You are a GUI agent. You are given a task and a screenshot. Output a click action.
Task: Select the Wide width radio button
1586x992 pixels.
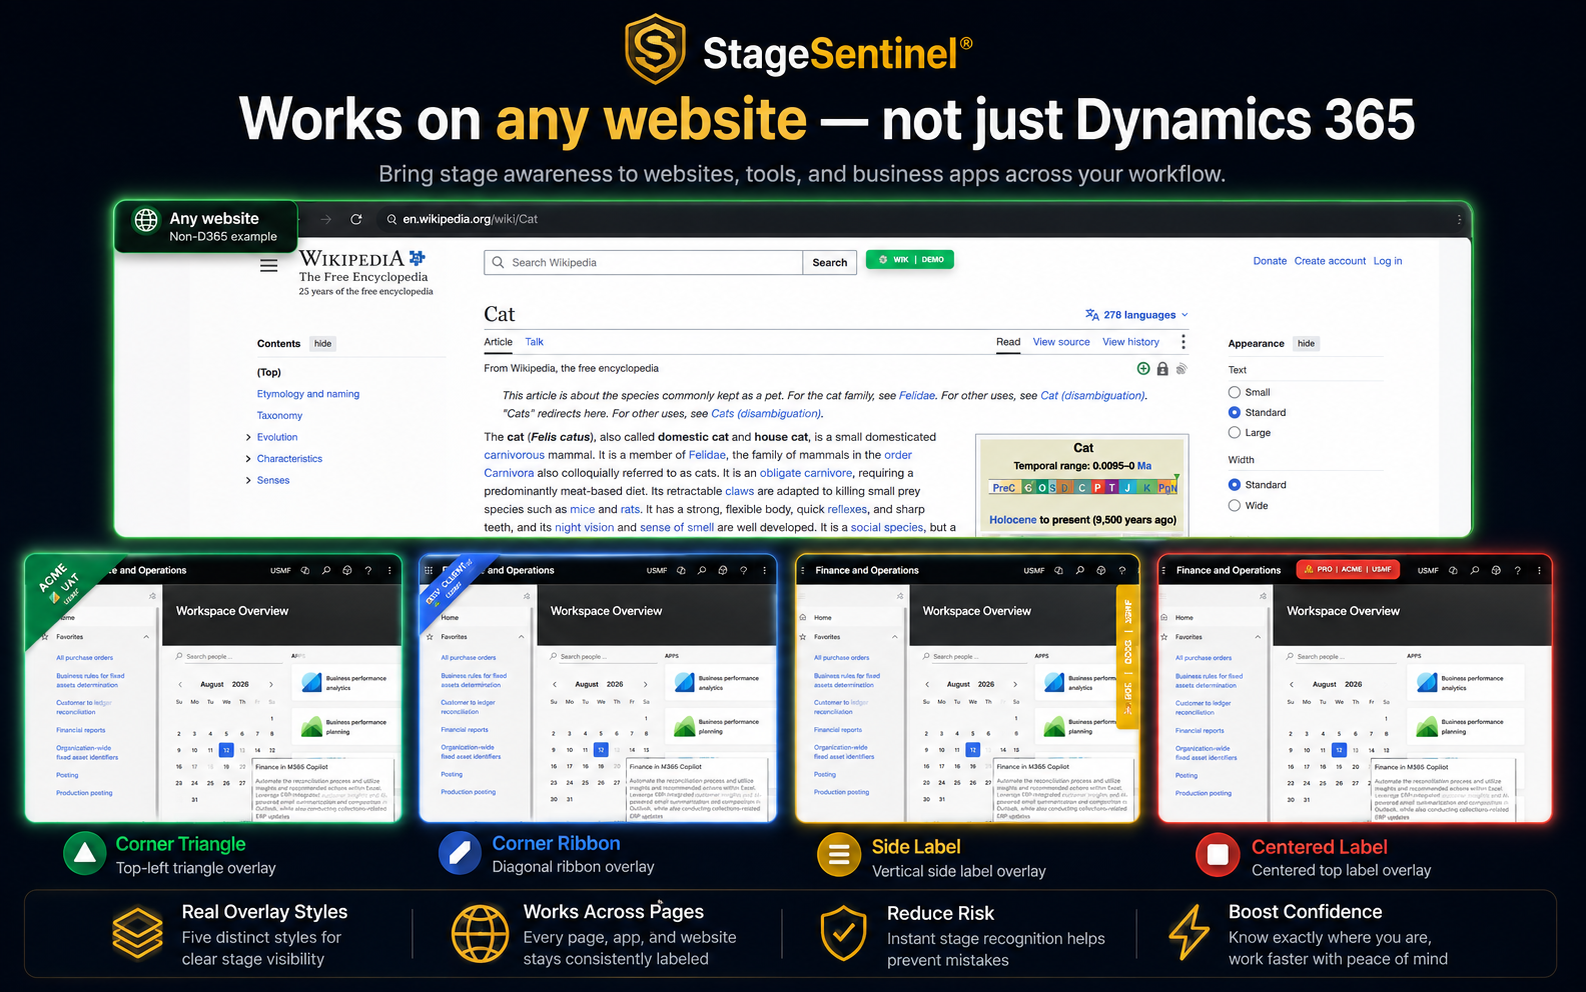point(1234,506)
